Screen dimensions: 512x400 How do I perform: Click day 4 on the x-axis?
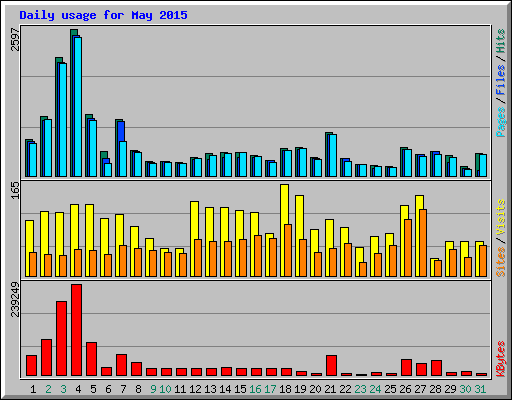pyautogui.click(x=78, y=389)
